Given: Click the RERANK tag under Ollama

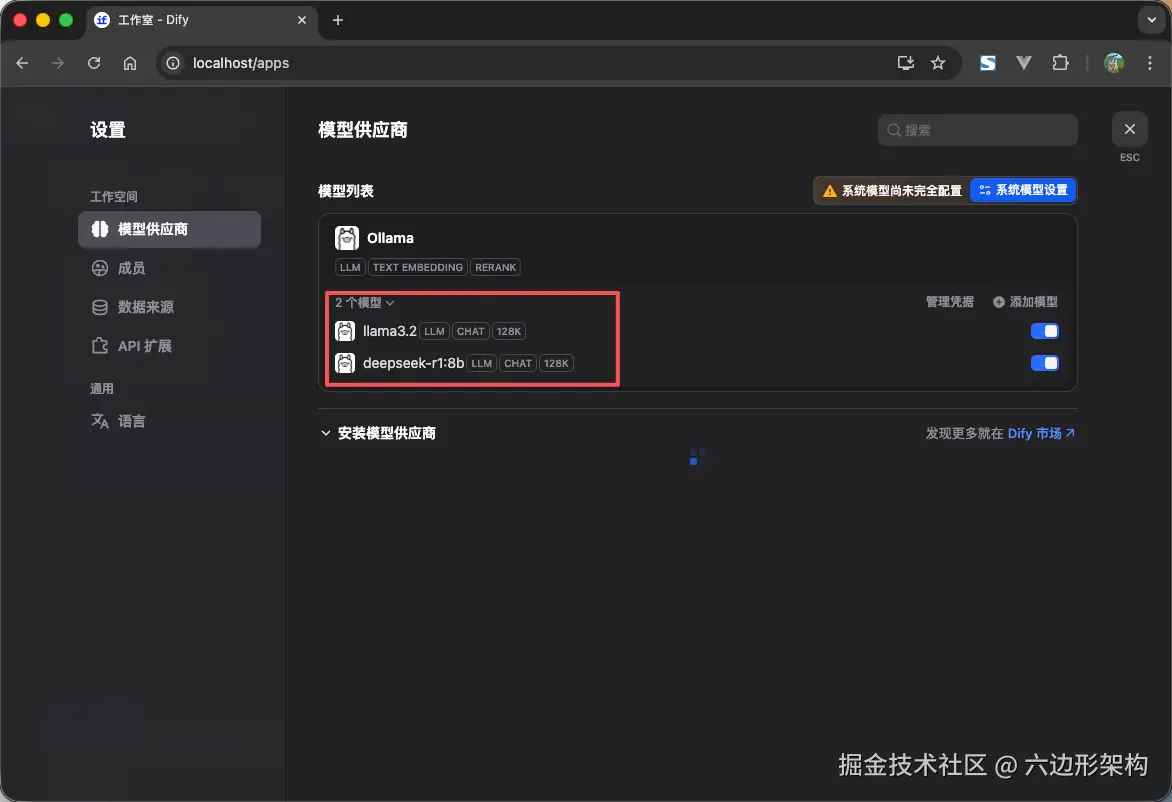Looking at the screenshot, I should click(x=496, y=268).
